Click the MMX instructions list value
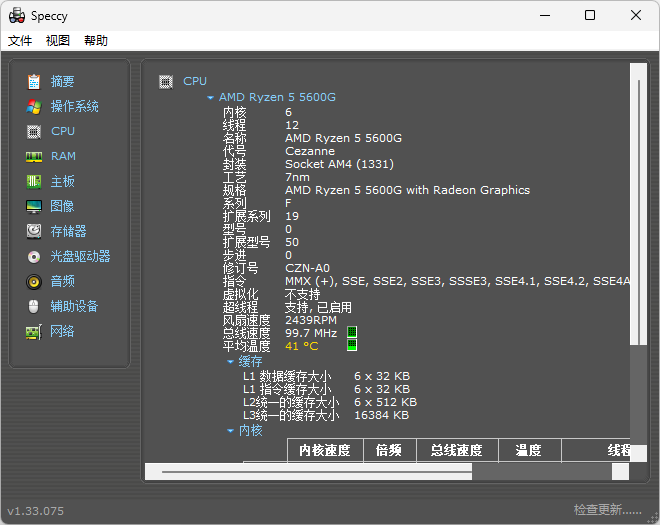 [458, 281]
